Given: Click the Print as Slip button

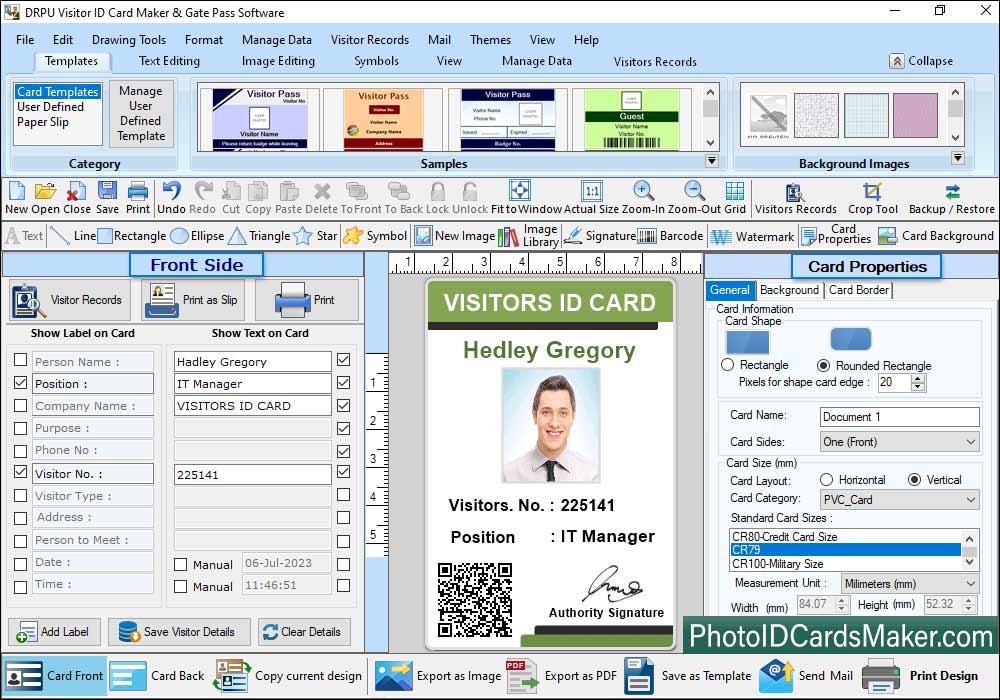Looking at the screenshot, I should 193,300.
